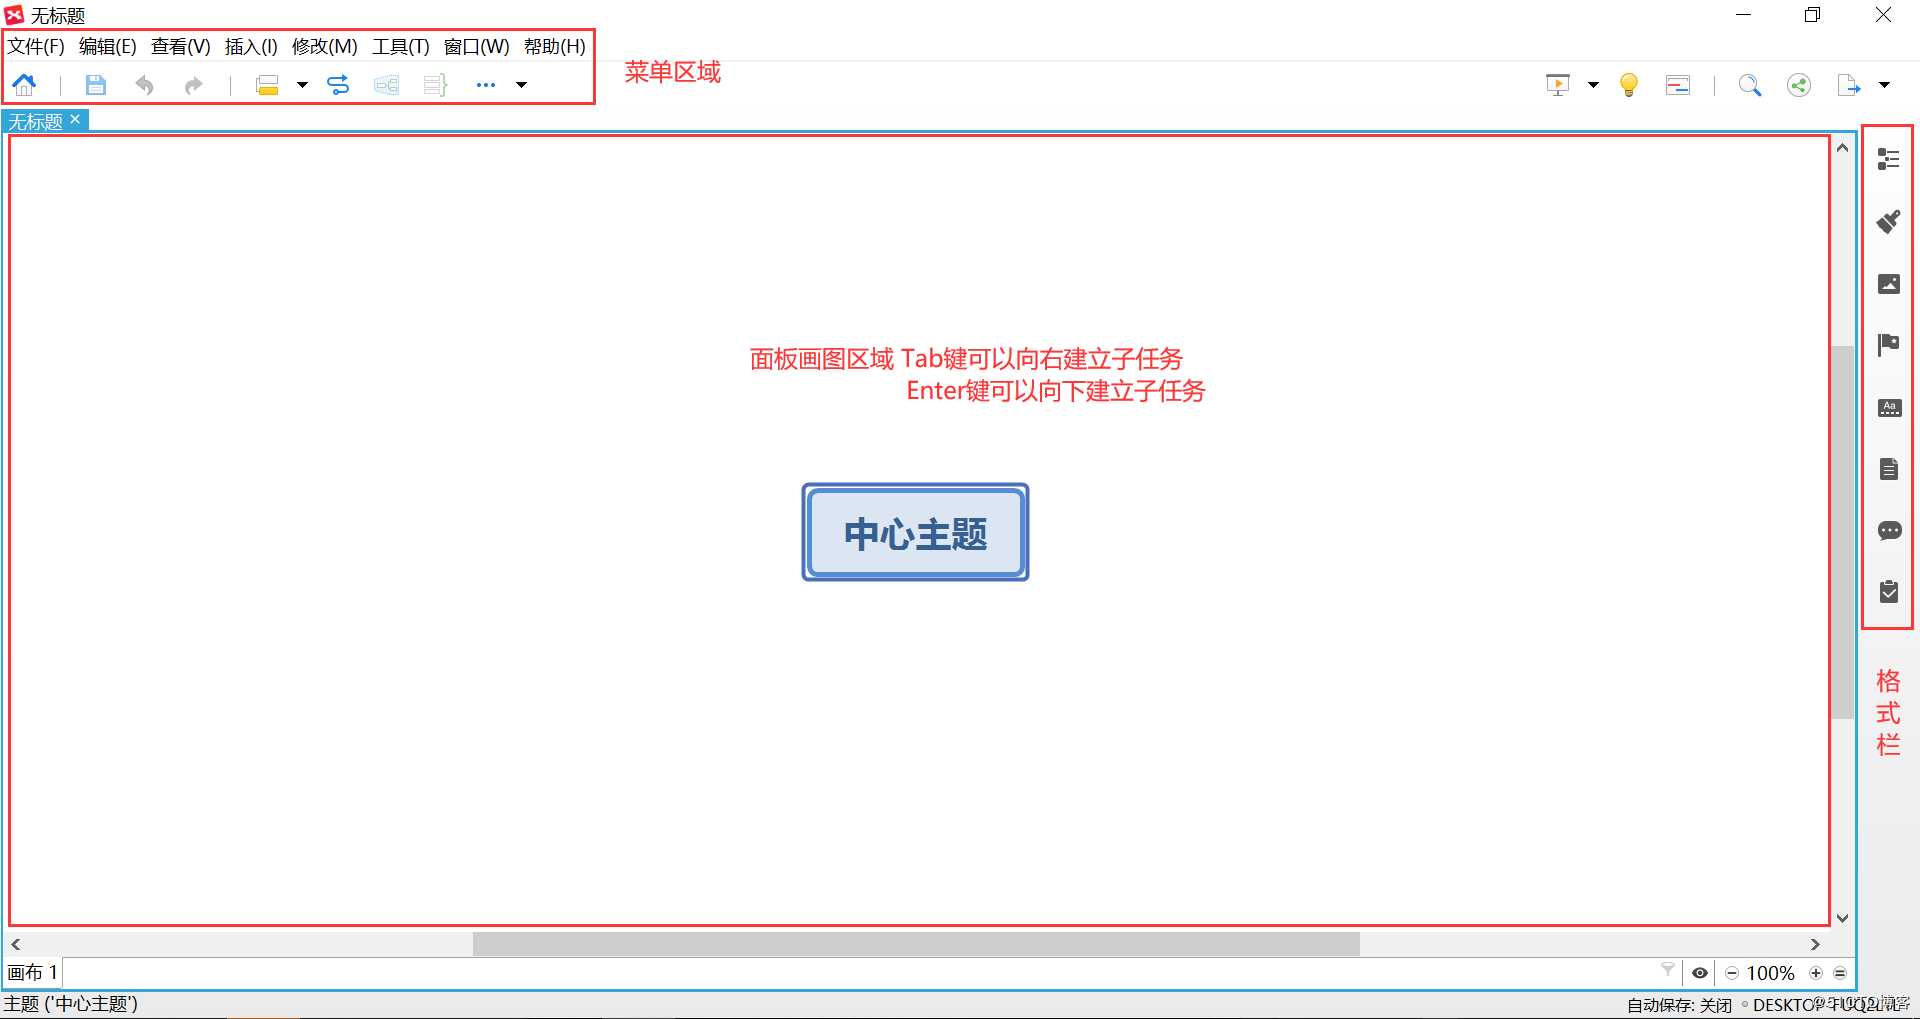Open the Notes document panel
The image size is (1920, 1019).
(x=1888, y=469)
